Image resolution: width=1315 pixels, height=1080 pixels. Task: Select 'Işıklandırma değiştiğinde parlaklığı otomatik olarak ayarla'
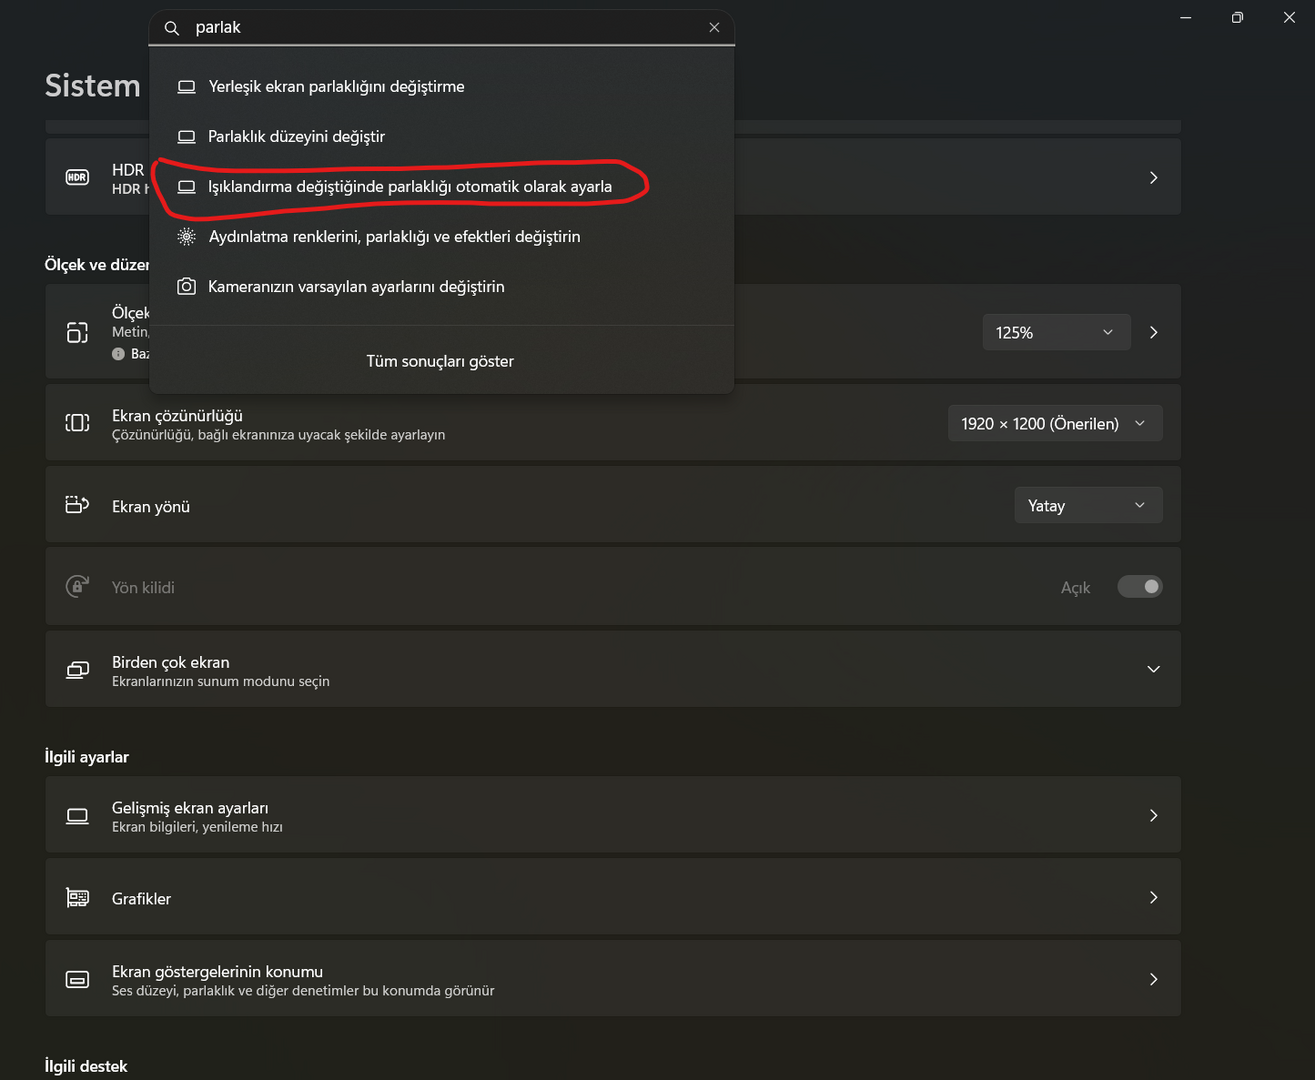(409, 187)
